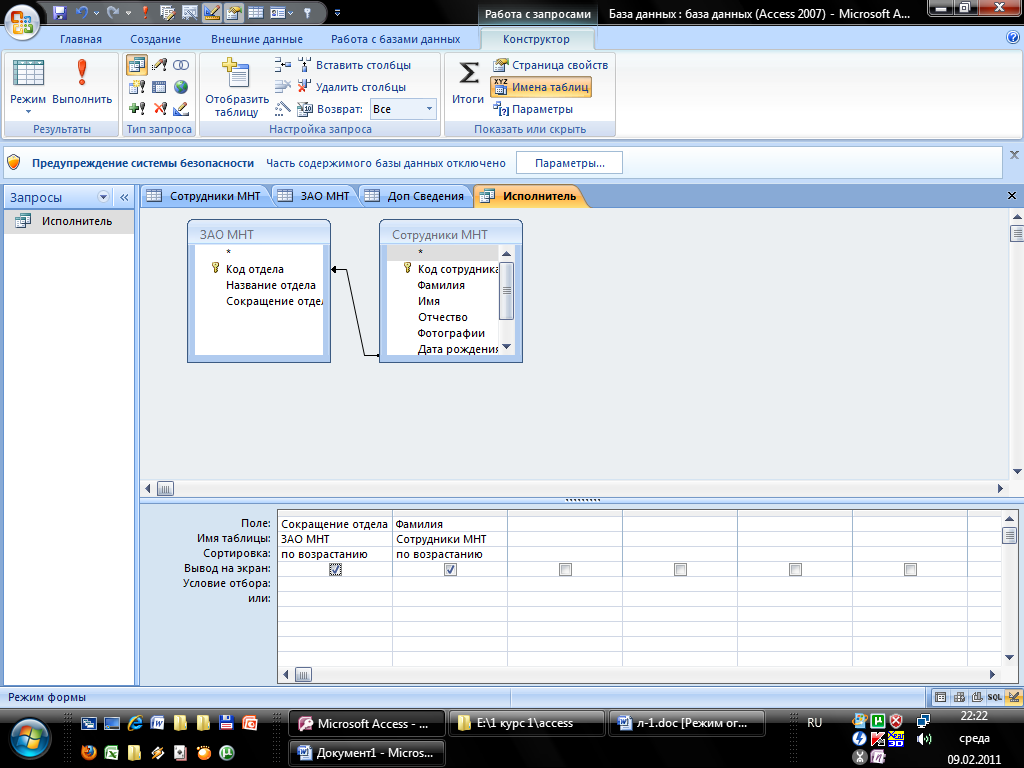Switch to ЗАО МНТ document tab
The height and width of the screenshot is (768, 1024).
click(314, 196)
